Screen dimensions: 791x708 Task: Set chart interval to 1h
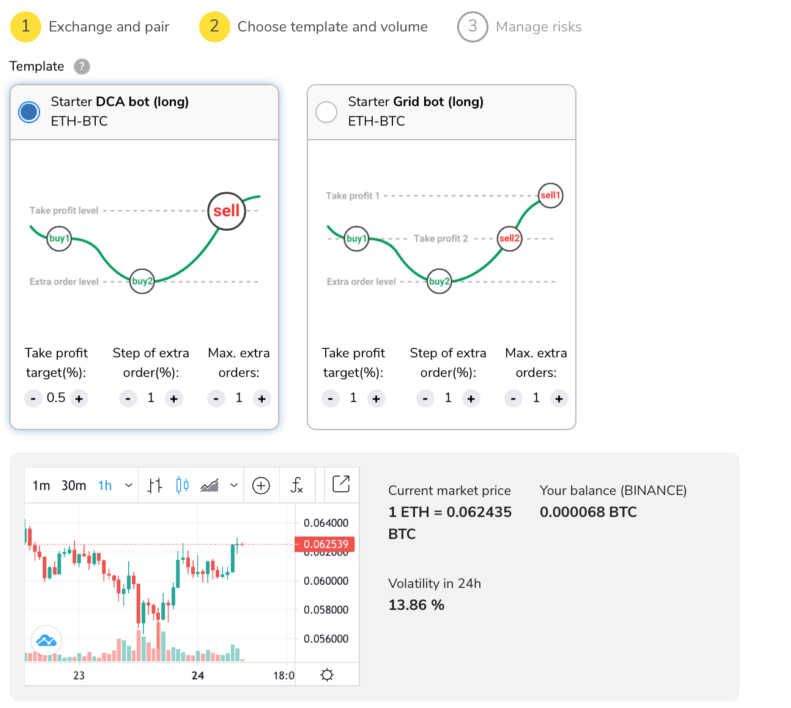105,485
